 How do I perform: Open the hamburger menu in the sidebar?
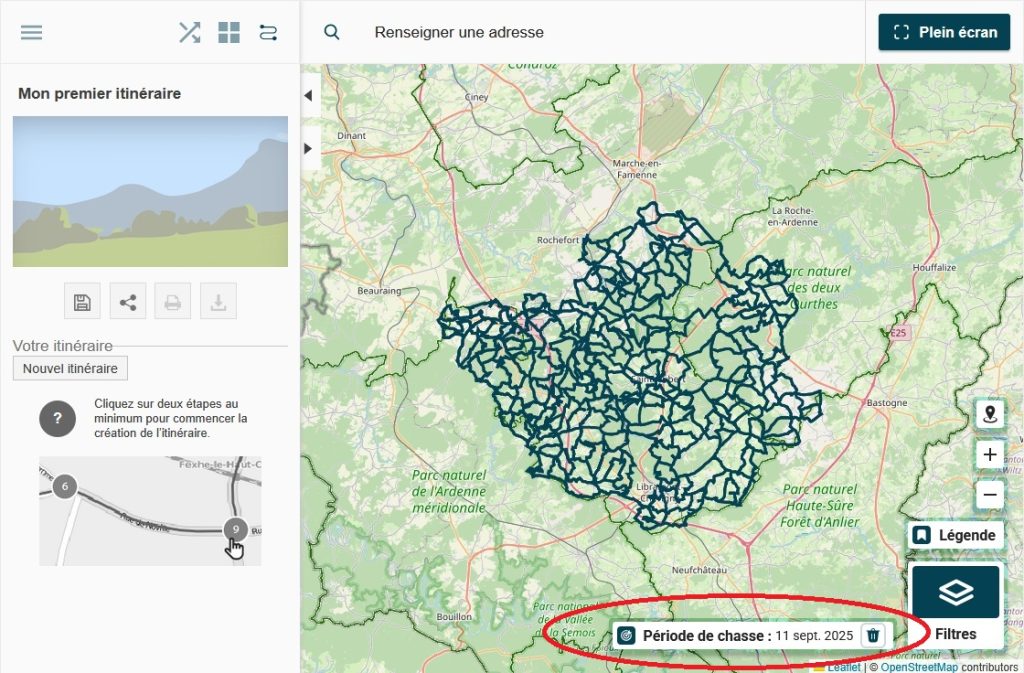32,32
